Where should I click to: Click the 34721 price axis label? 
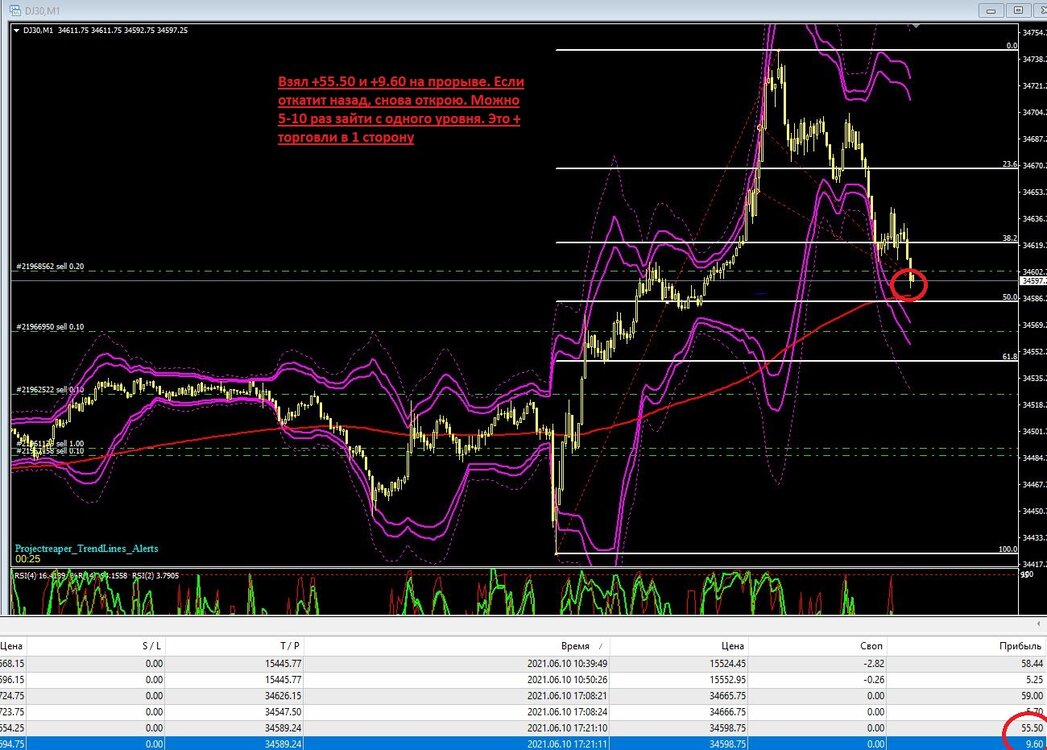pyautogui.click(x=1034, y=86)
